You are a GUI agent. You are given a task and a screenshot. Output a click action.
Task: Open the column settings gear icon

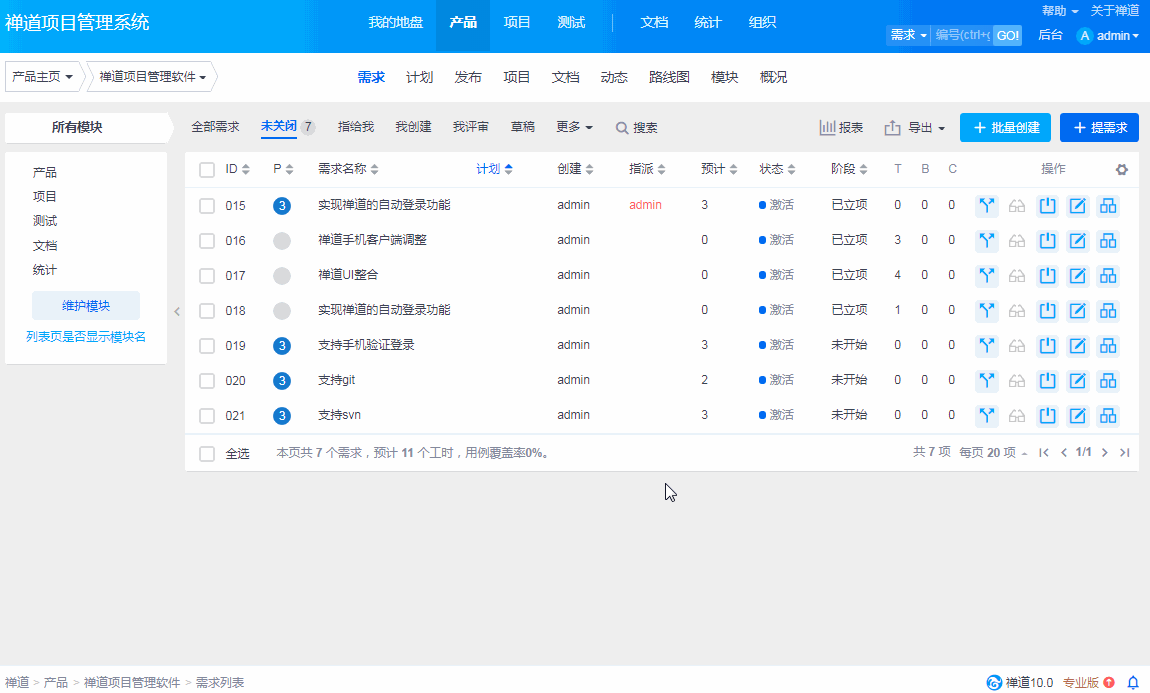1122,170
